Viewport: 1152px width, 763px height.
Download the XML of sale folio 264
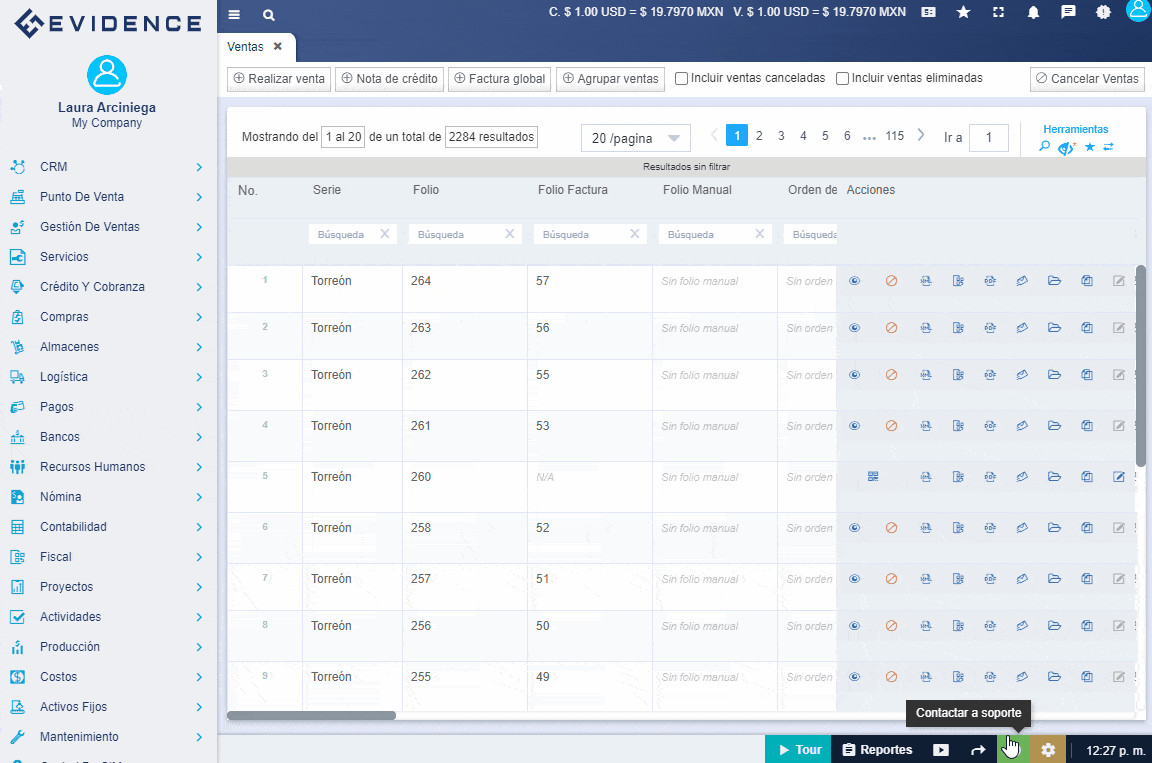[925, 281]
